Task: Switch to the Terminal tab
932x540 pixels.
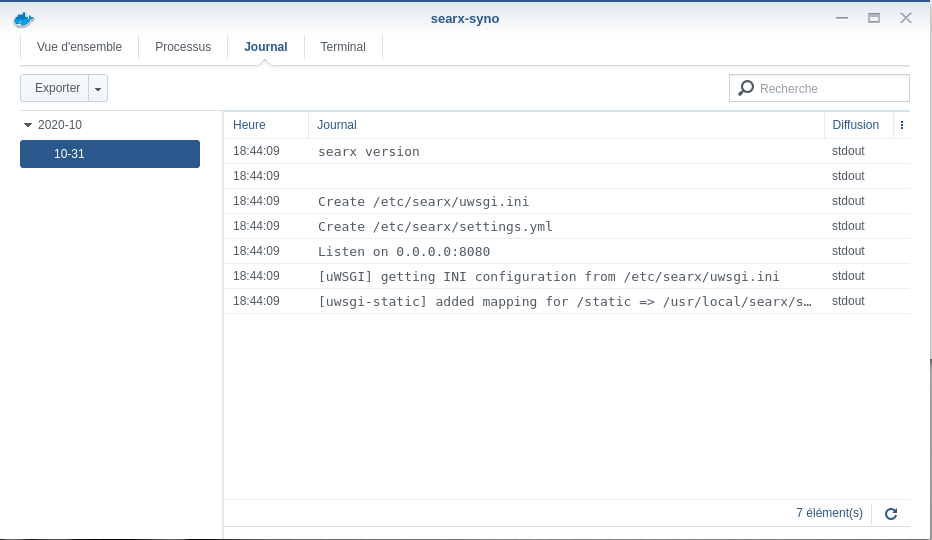Action: click(343, 47)
